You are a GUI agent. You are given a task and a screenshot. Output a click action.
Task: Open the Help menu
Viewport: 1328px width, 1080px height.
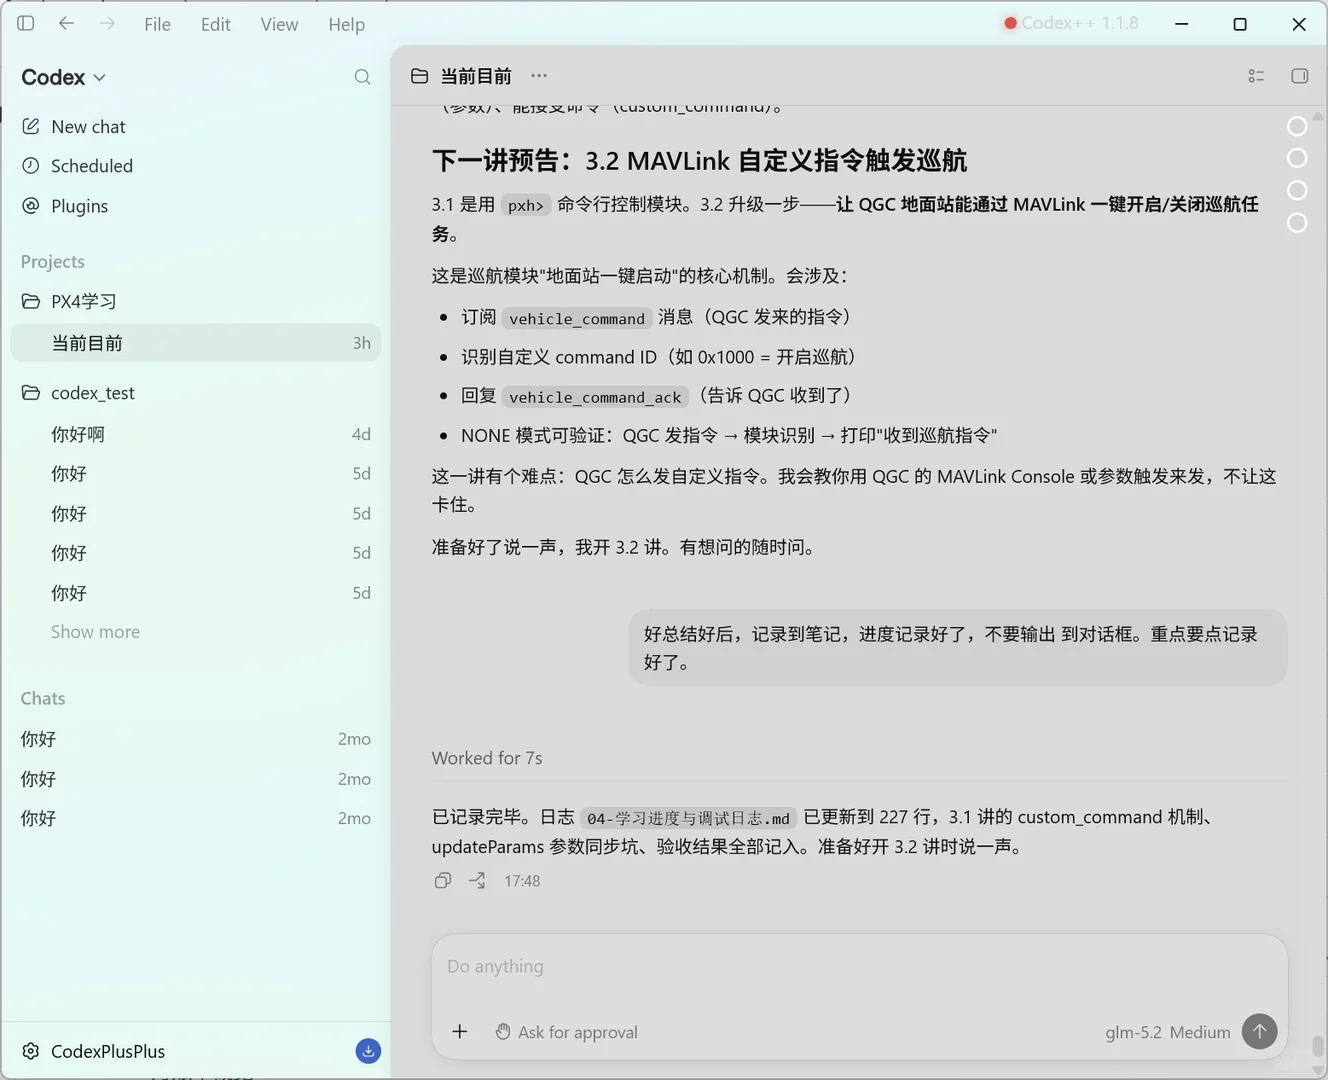tap(346, 24)
